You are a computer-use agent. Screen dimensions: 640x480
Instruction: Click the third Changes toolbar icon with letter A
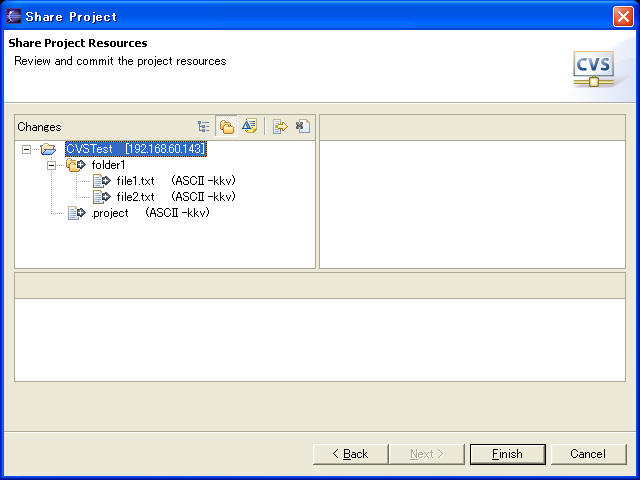tap(249, 127)
